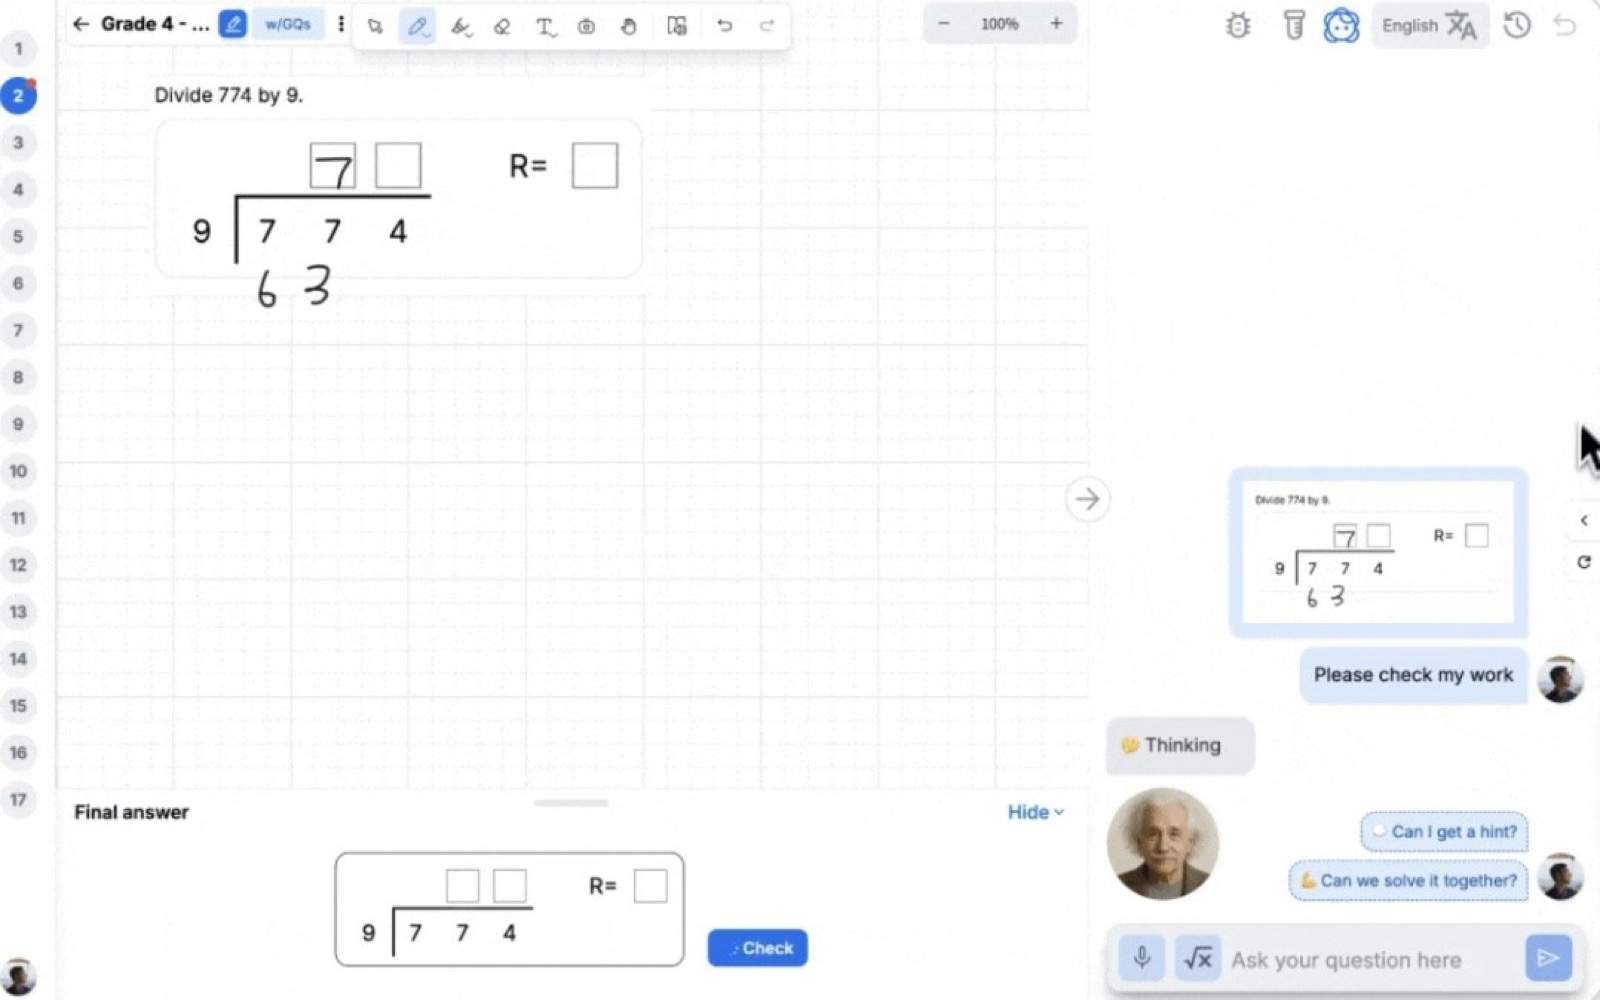Select the Pen drawing tool
Screen dimensions: 1600x1000
point(418,26)
